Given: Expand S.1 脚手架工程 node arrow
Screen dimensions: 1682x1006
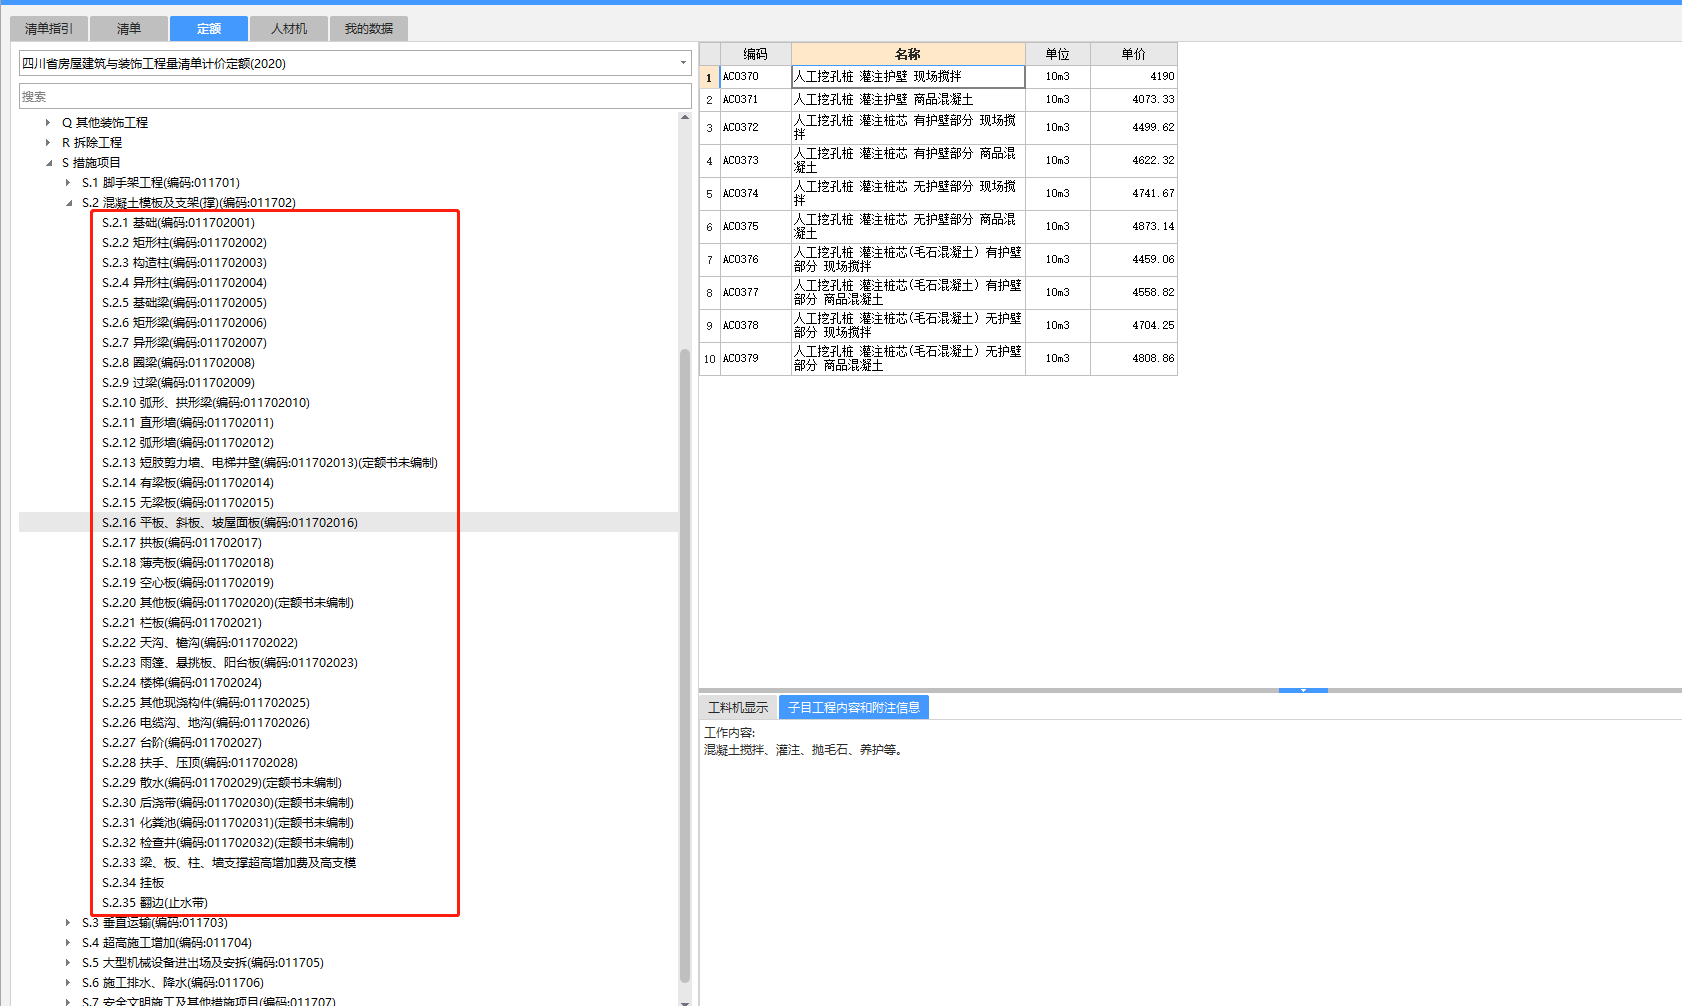Looking at the screenshot, I should (68, 183).
